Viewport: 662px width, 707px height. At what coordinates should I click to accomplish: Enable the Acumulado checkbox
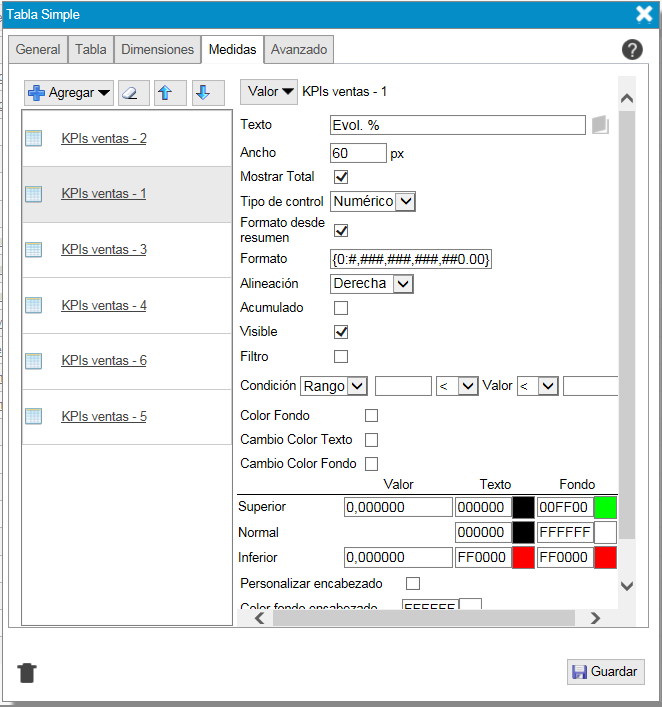[x=341, y=308]
